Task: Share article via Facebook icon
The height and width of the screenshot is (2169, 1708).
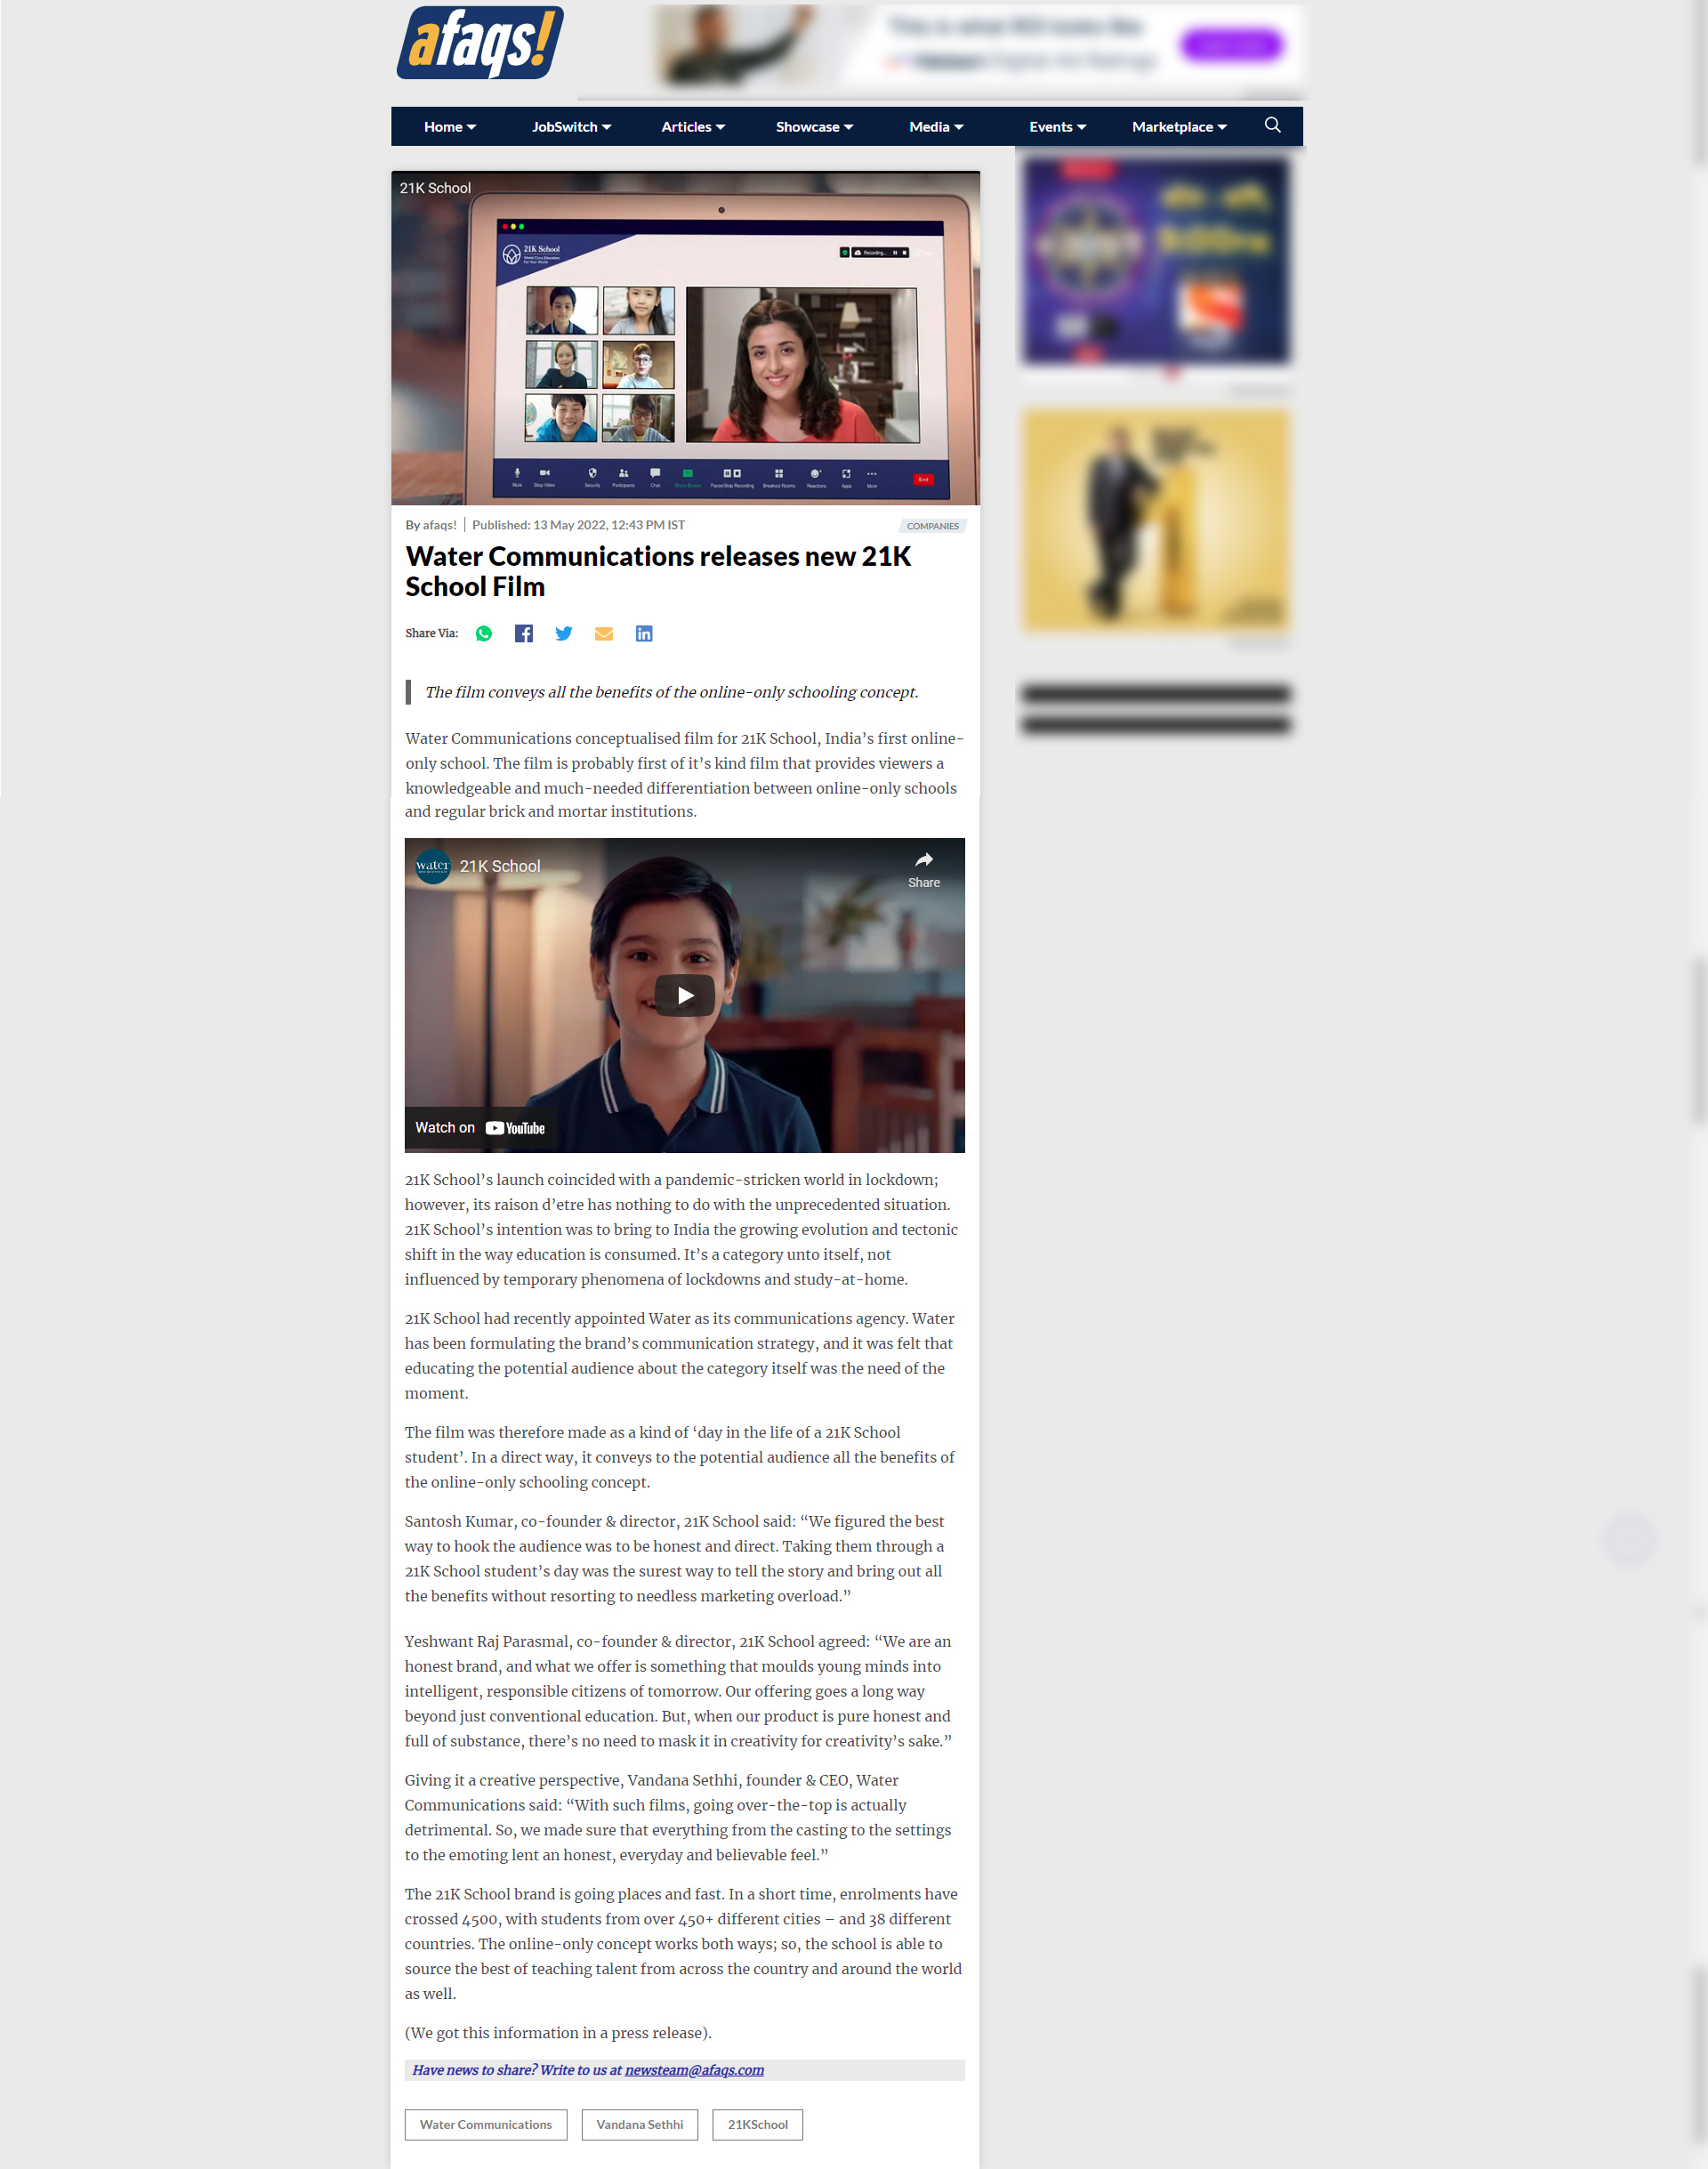Action: (x=524, y=633)
